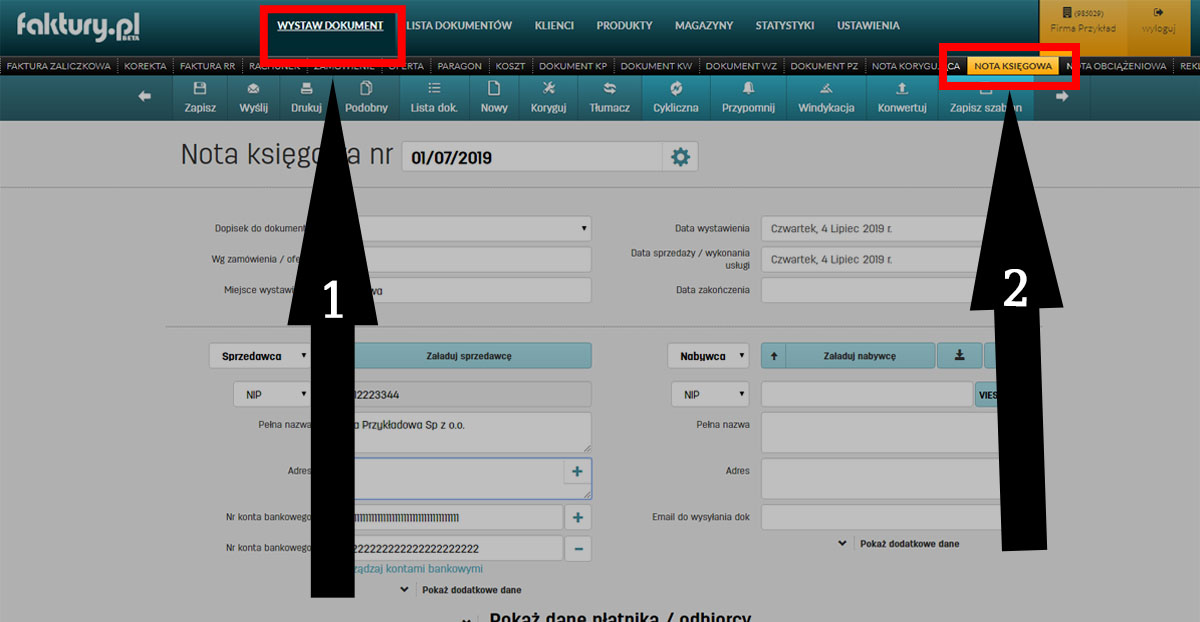Open the Lista dok. toolbar icon
Image resolution: width=1200 pixels, height=622 pixels.
[434, 88]
